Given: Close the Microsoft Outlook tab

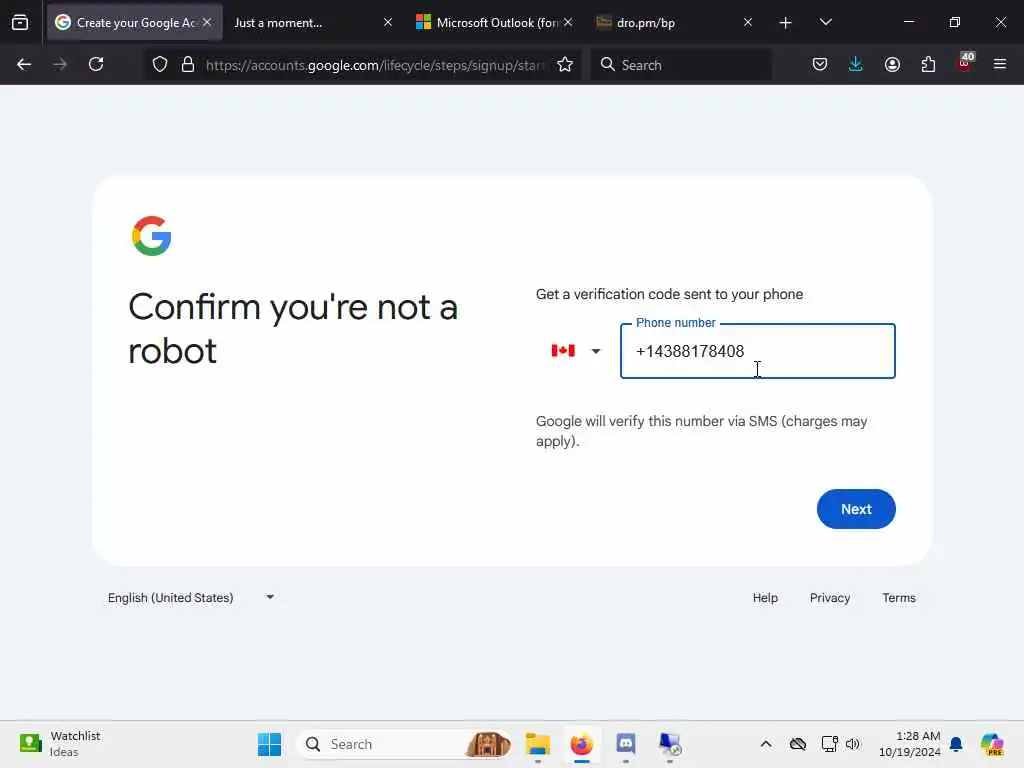Looking at the screenshot, I should [x=568, y=22].
